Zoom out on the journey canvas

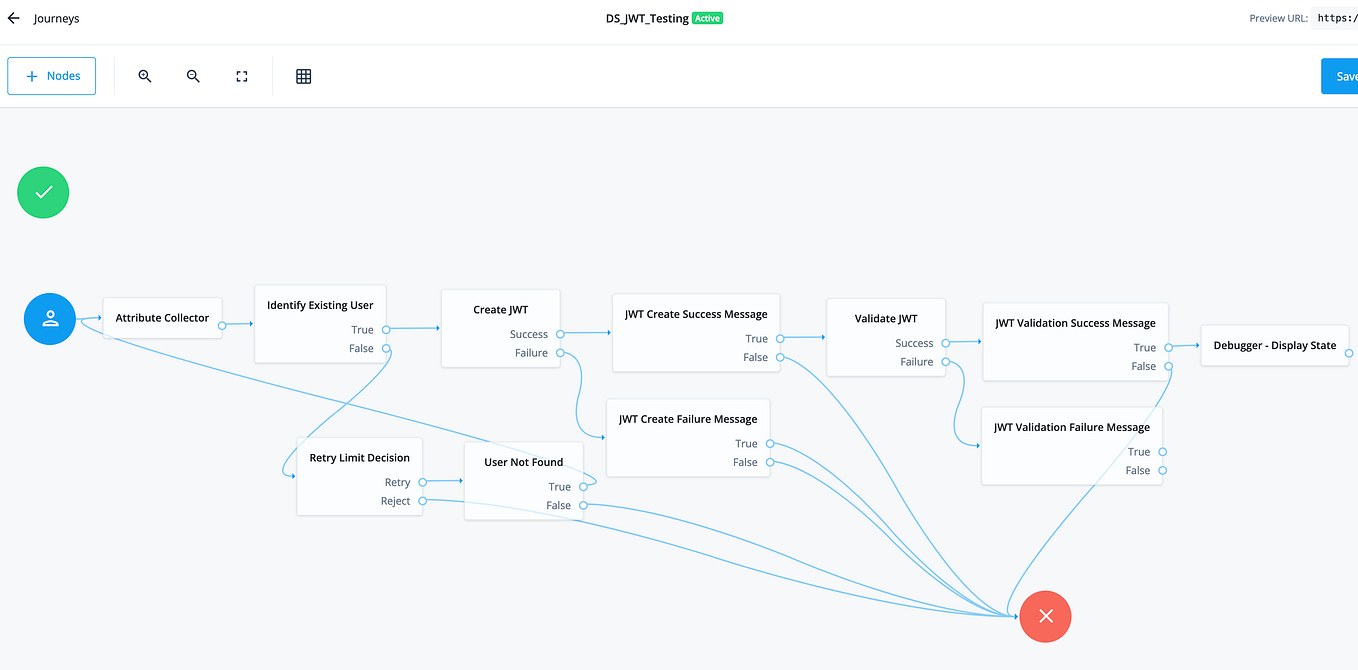click(x=193, y=76)
